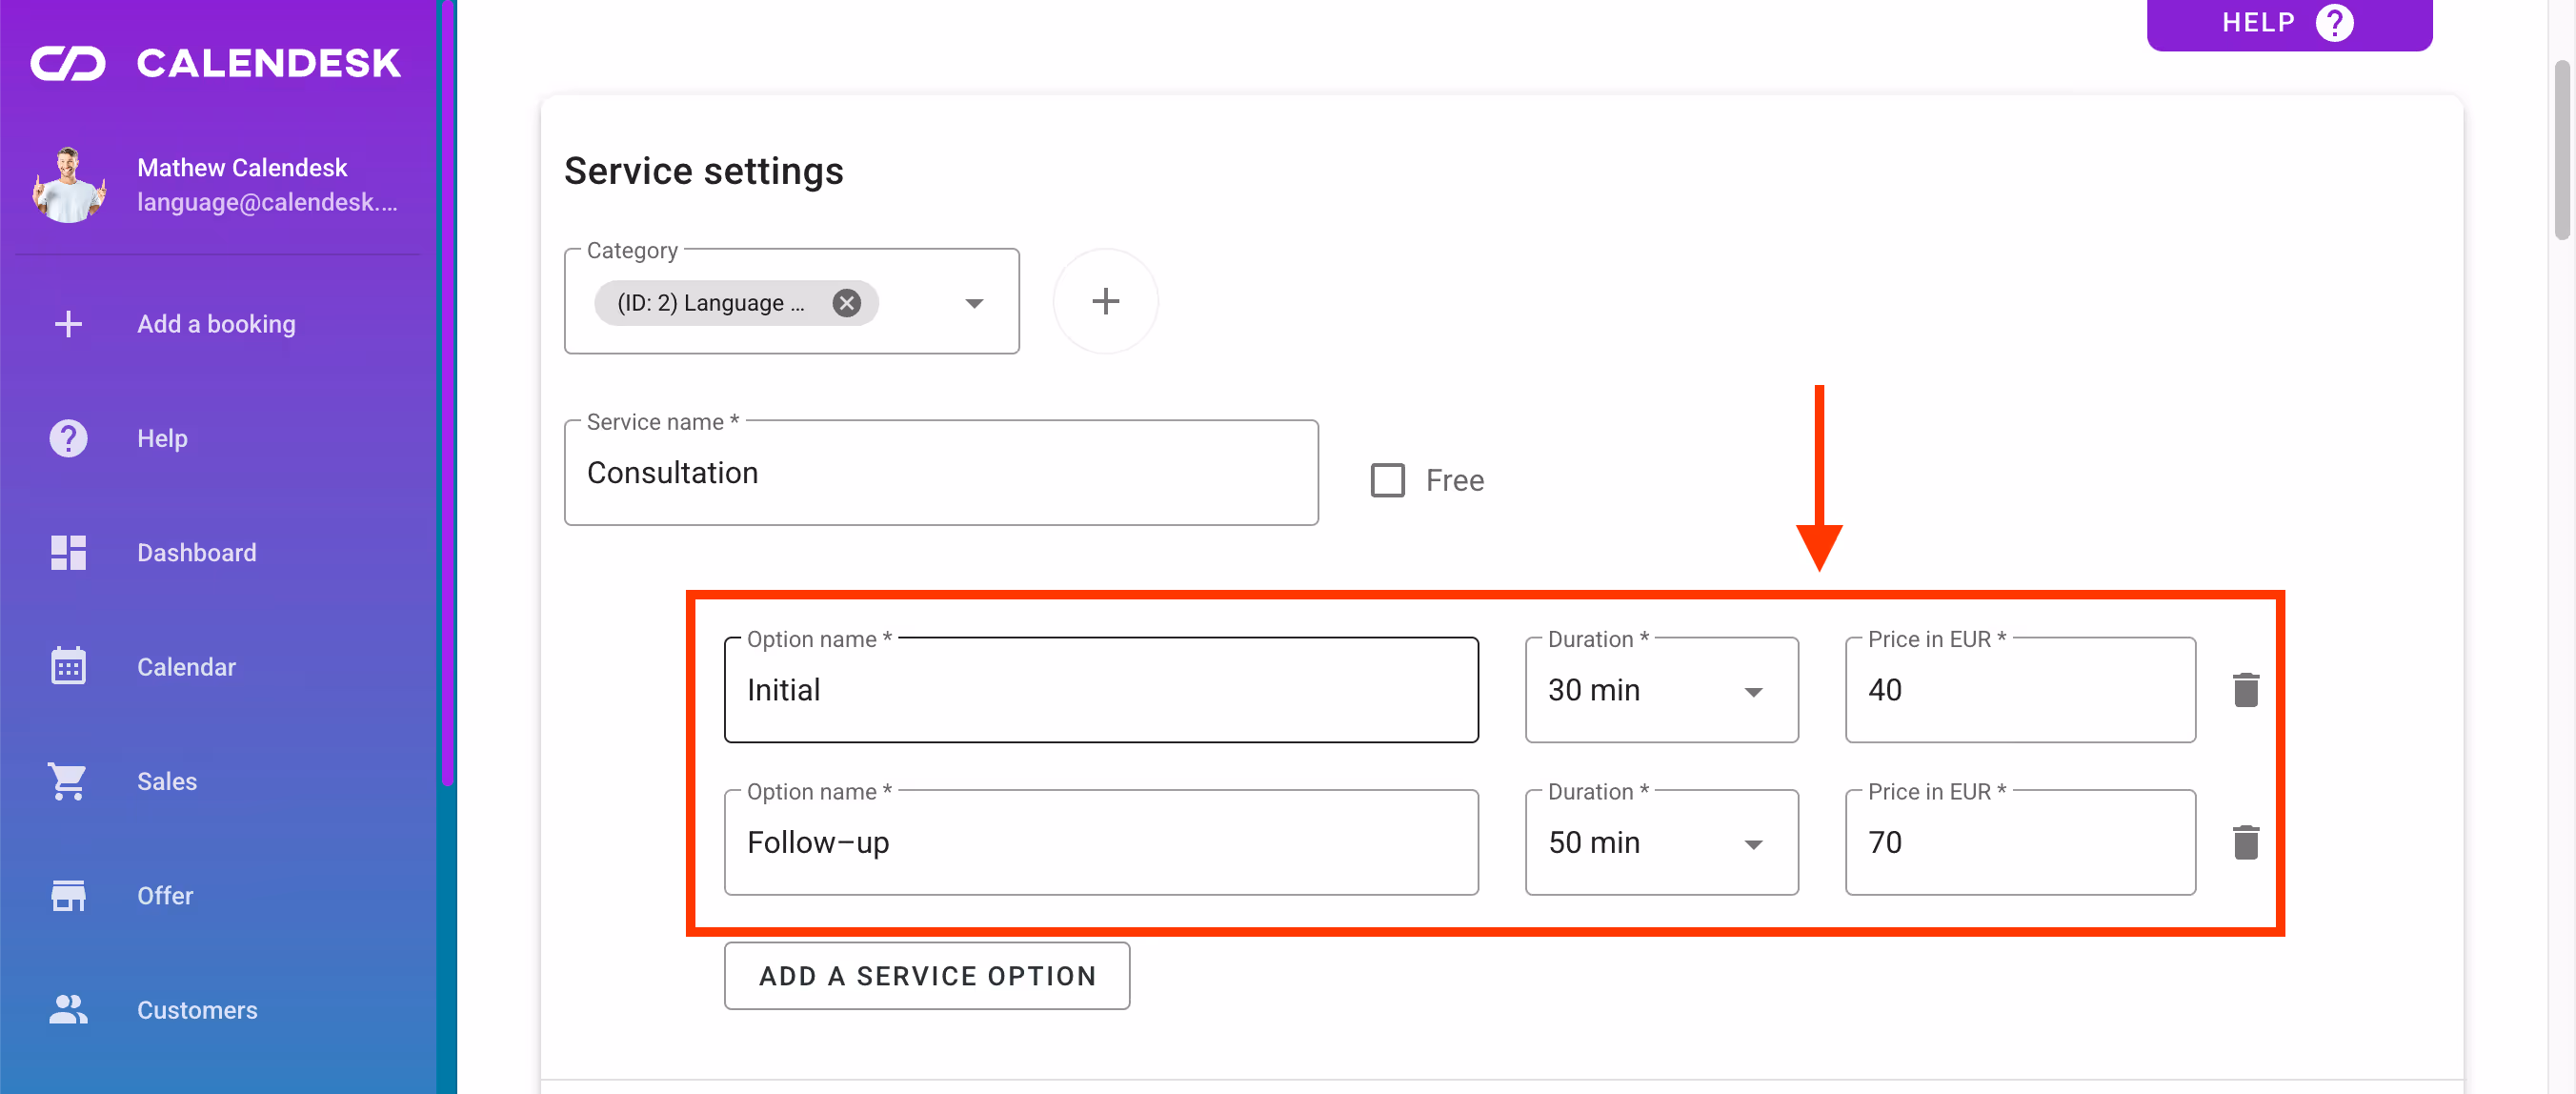Click the Offer storefront icon
This screenshot has height=1094, width=2576.
[x=68, y=895]
